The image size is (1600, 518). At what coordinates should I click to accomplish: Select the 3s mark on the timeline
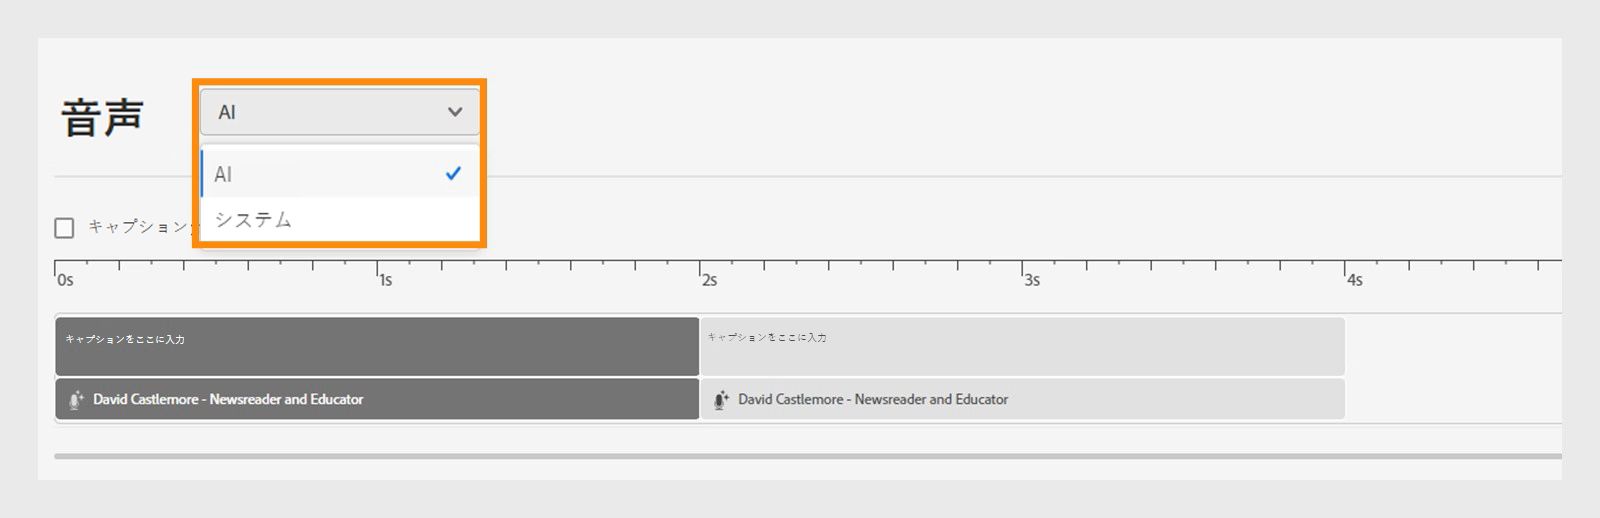coord(1031,280)
